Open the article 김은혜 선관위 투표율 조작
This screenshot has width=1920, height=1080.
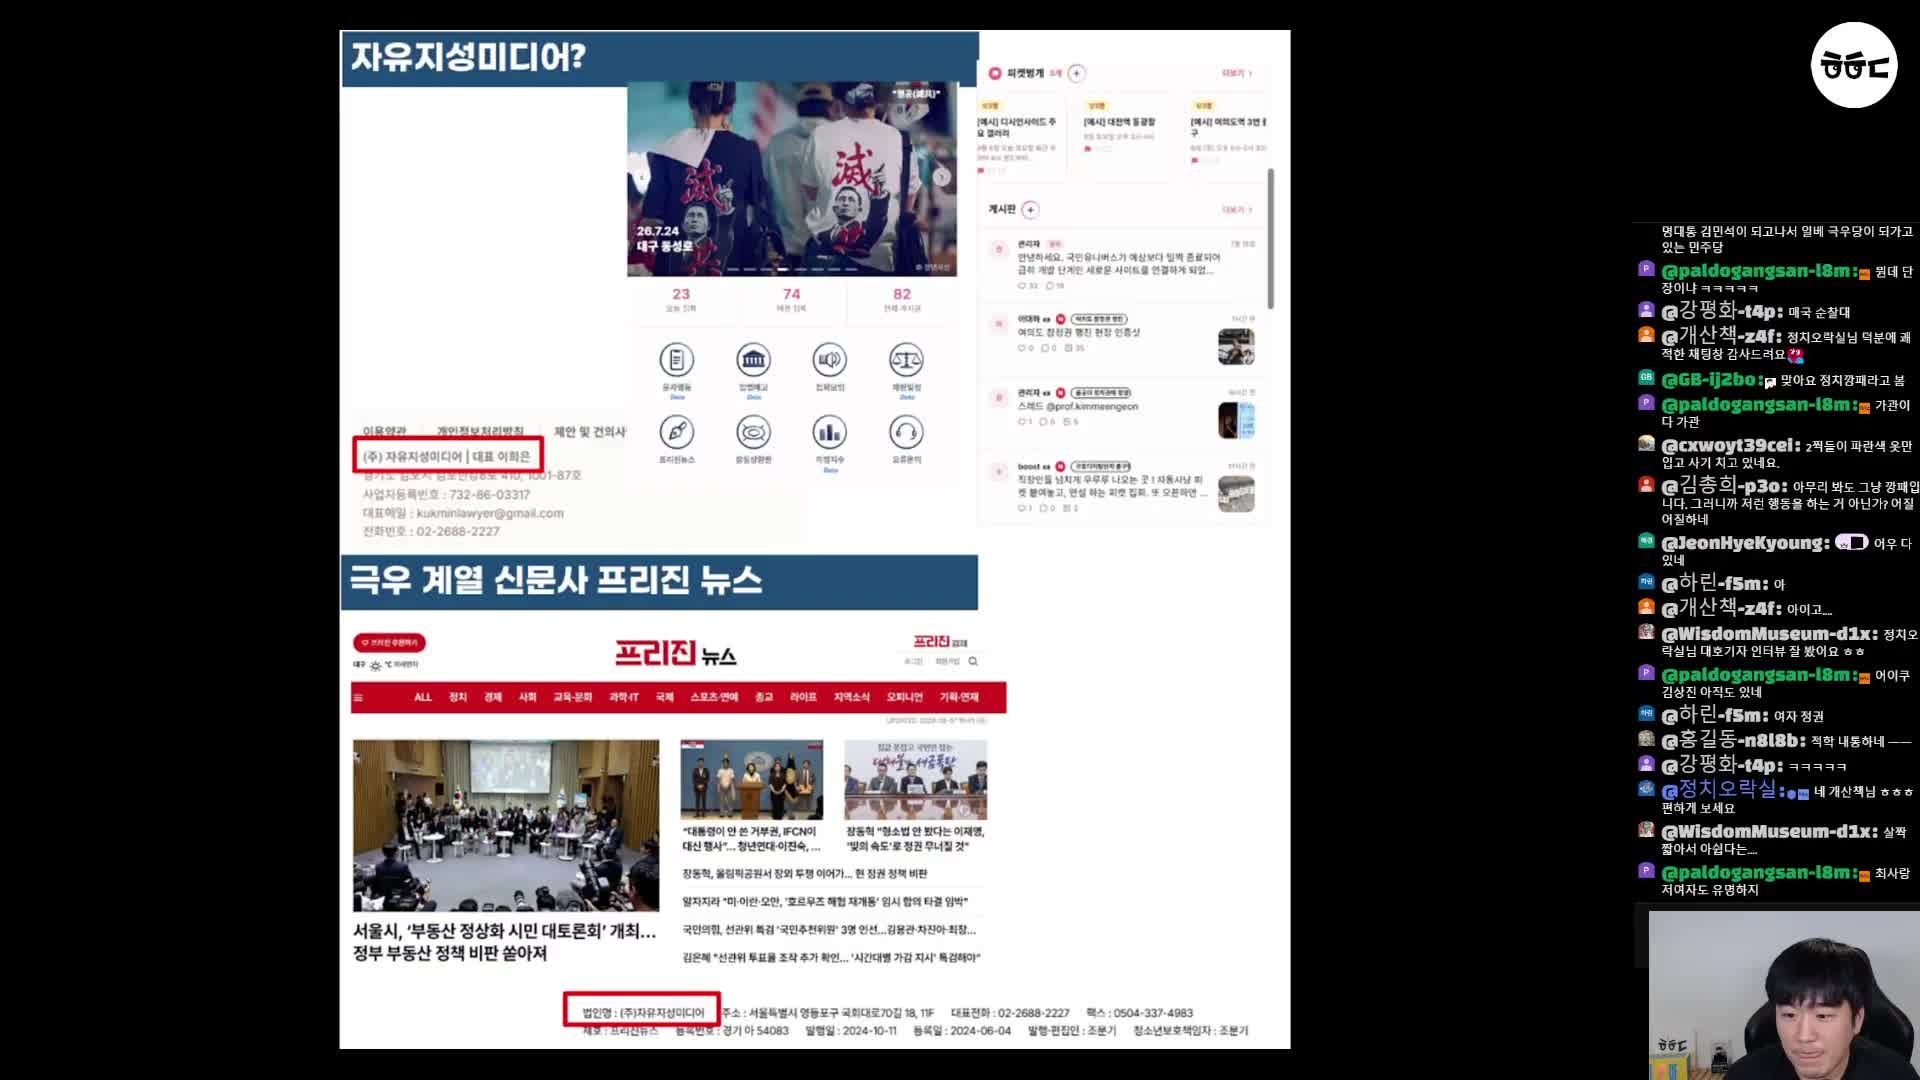point(831,958)
